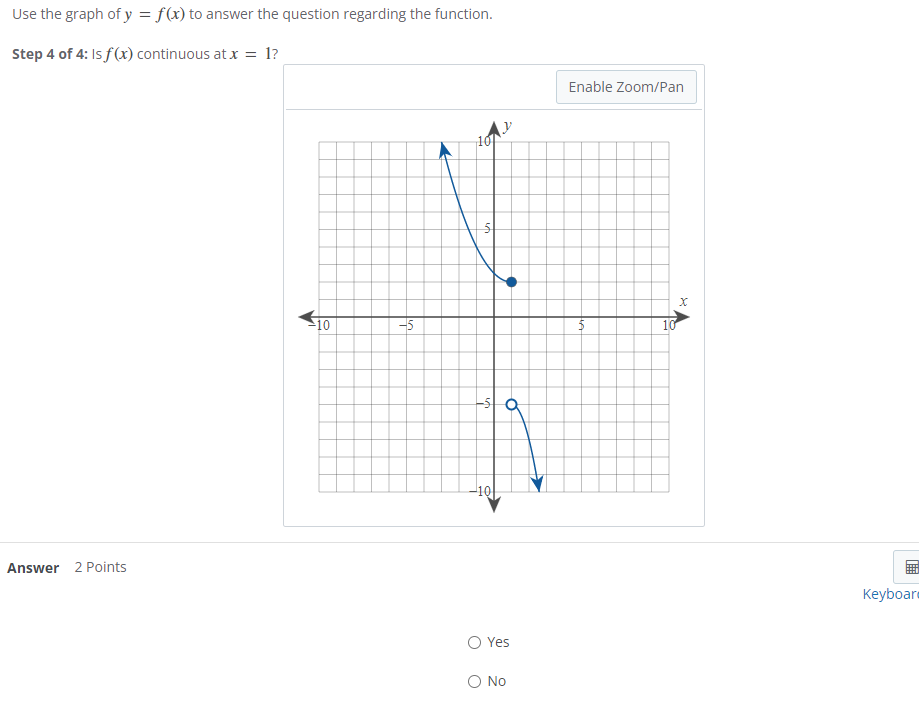Click the Keyboard hyperlink below Answer section
The height and width of the screenshot is (721, 919).
[890, 594]
